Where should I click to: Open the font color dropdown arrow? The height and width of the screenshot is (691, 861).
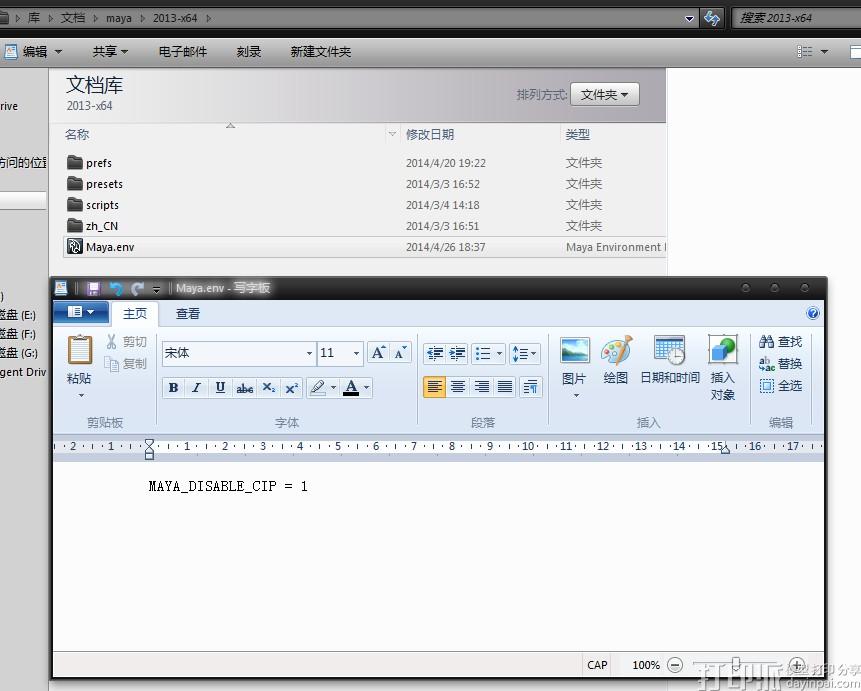pyautogui.click(x=367, y=388)
